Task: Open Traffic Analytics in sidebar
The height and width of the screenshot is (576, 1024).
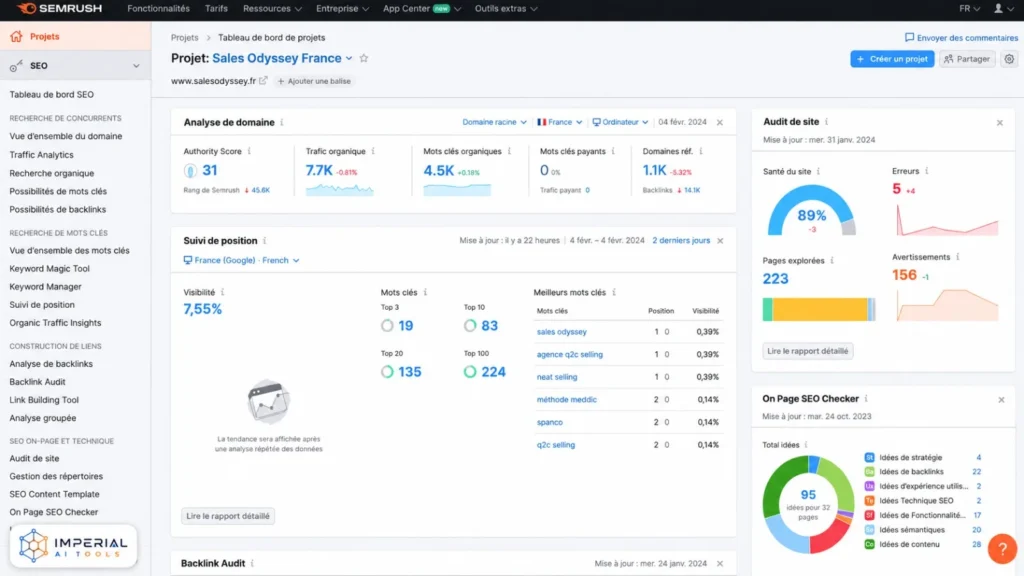Action: [x=41, y=155]
